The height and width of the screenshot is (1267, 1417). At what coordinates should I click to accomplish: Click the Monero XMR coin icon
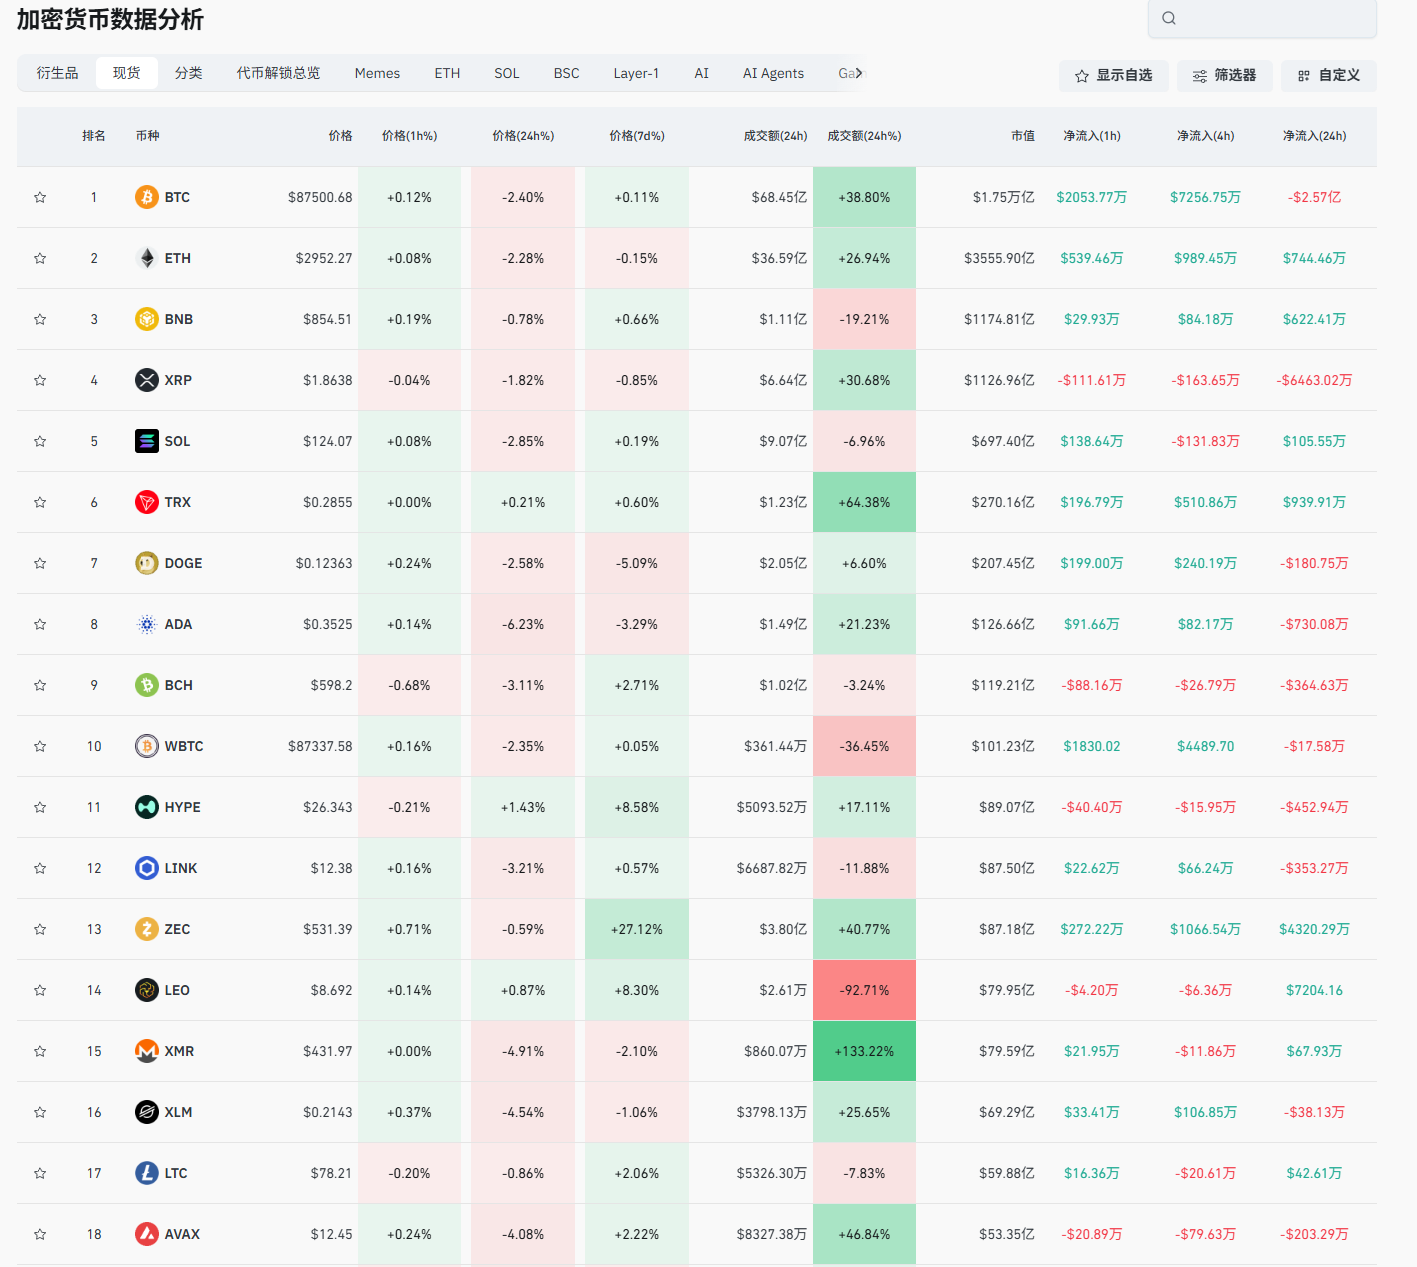pos(147,1051)
